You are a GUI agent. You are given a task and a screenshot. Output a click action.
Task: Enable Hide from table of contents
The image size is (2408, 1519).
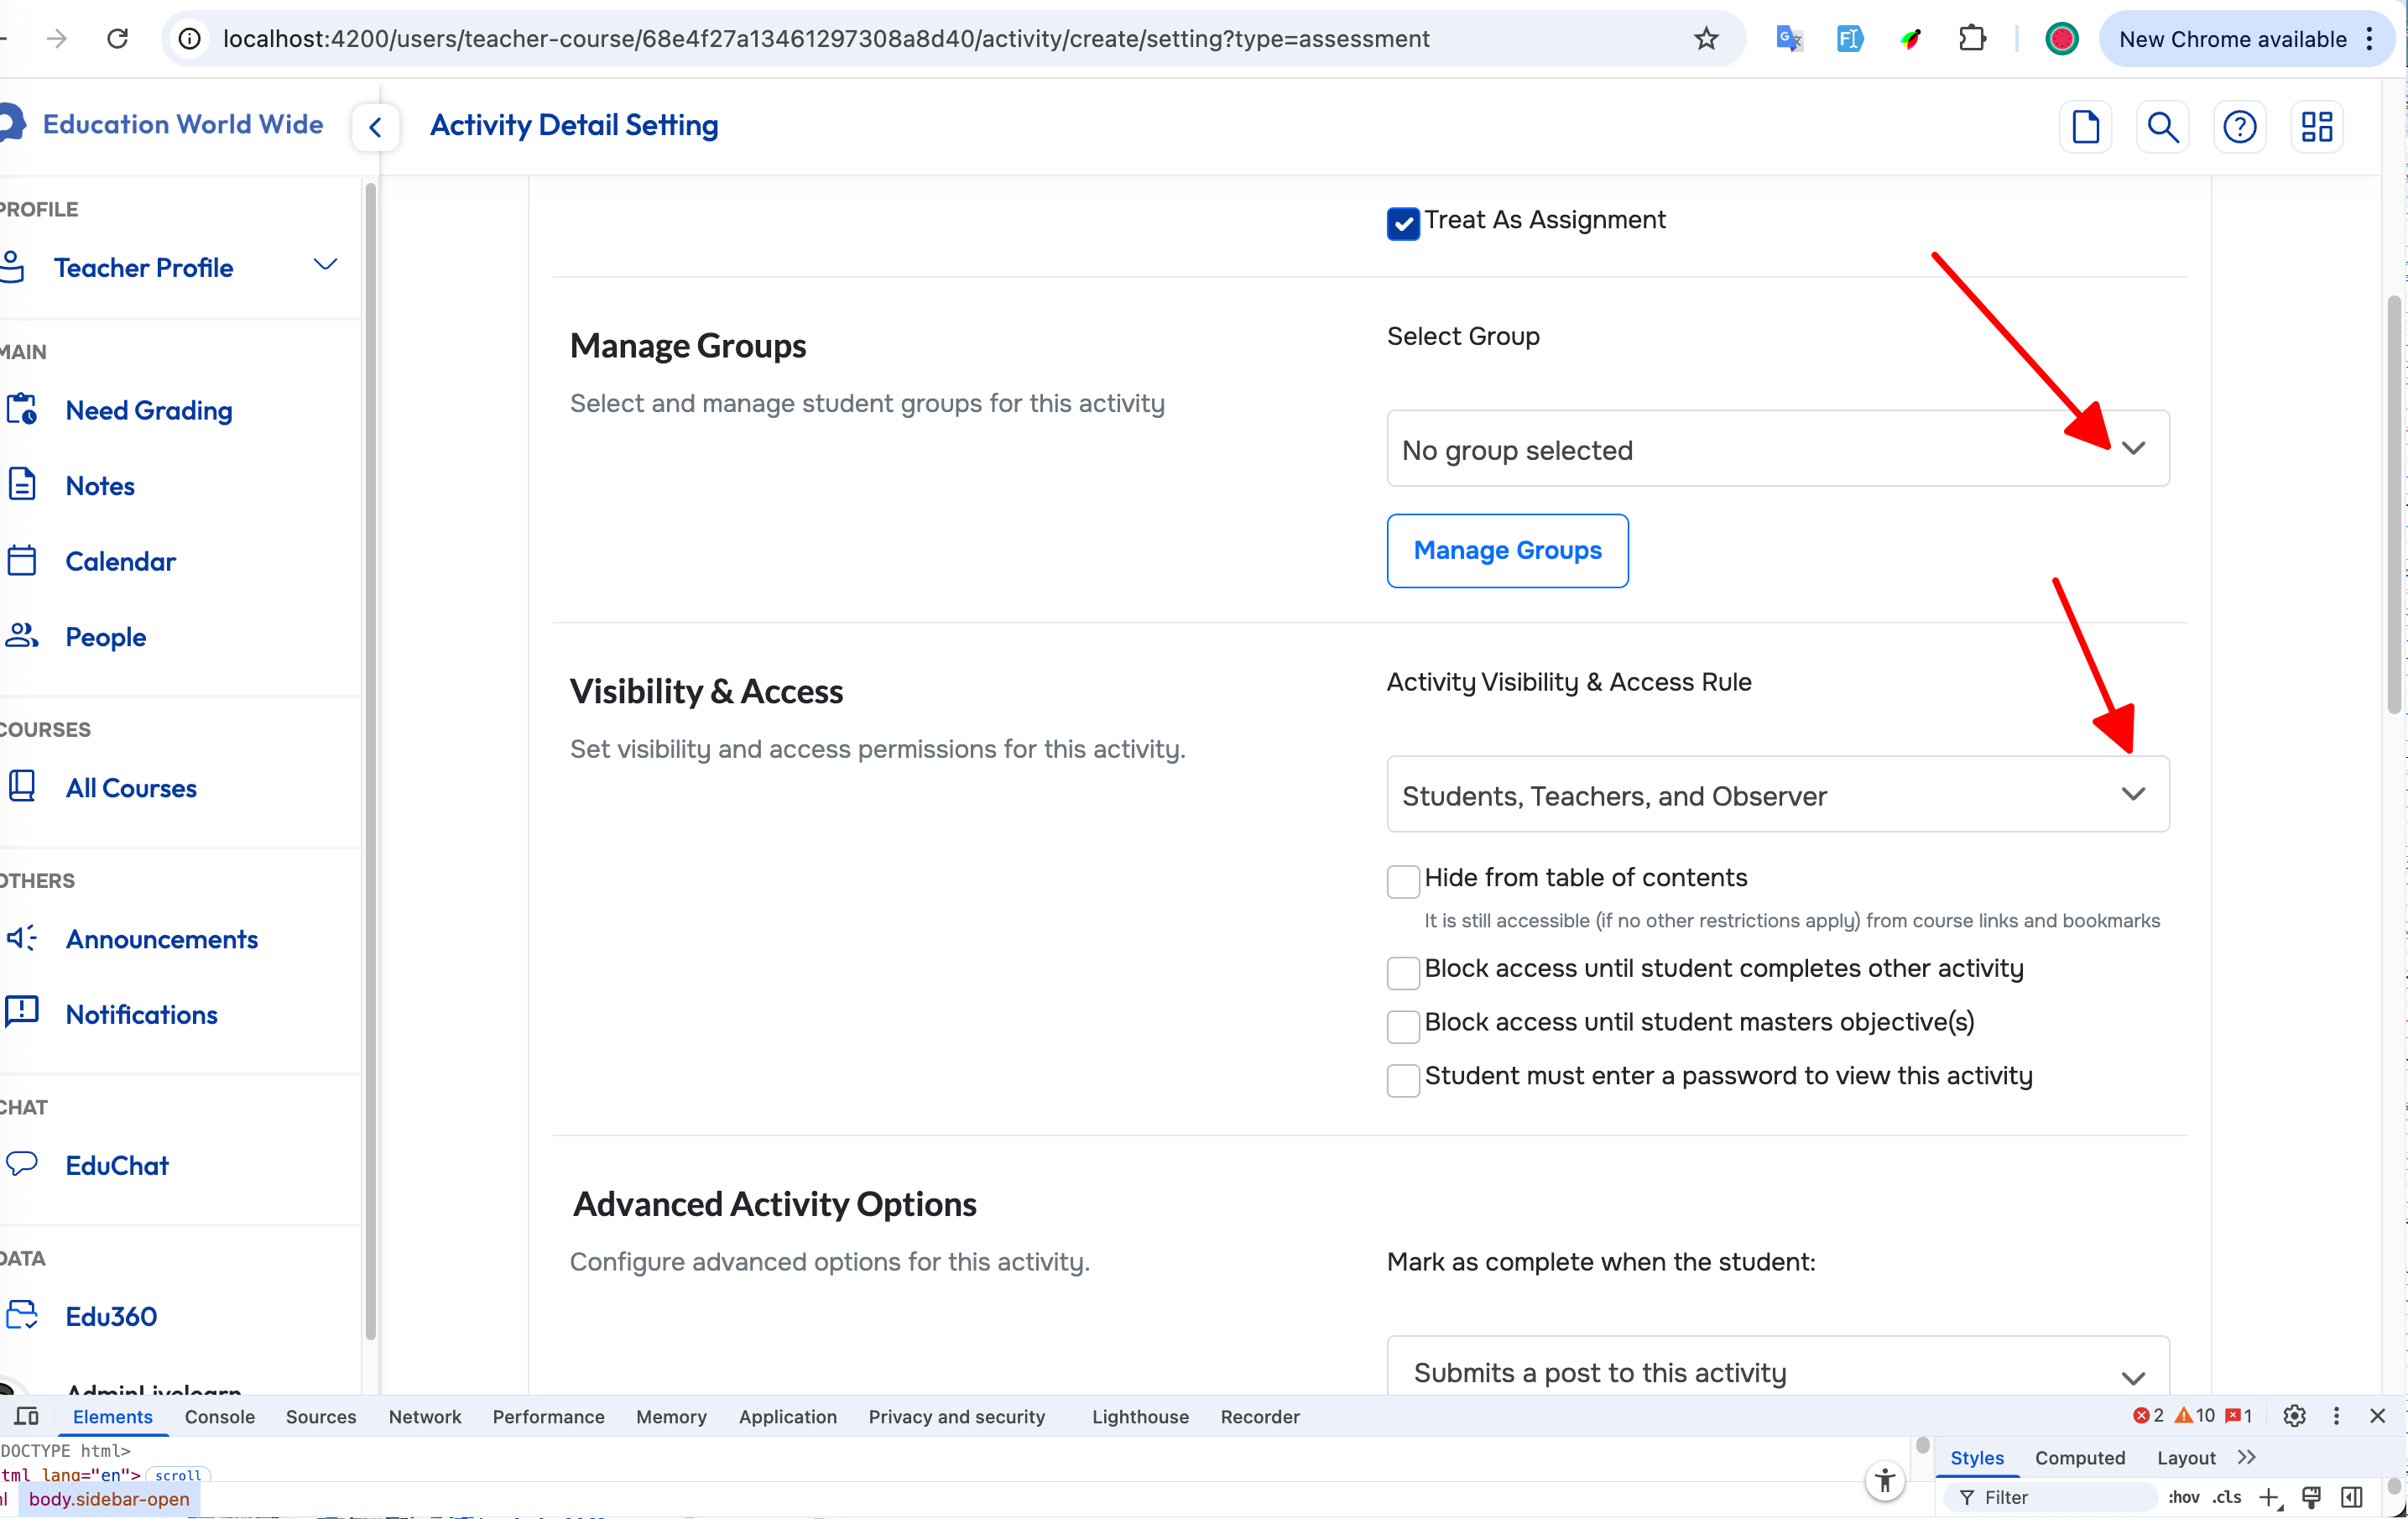[x=1403, y=881]
